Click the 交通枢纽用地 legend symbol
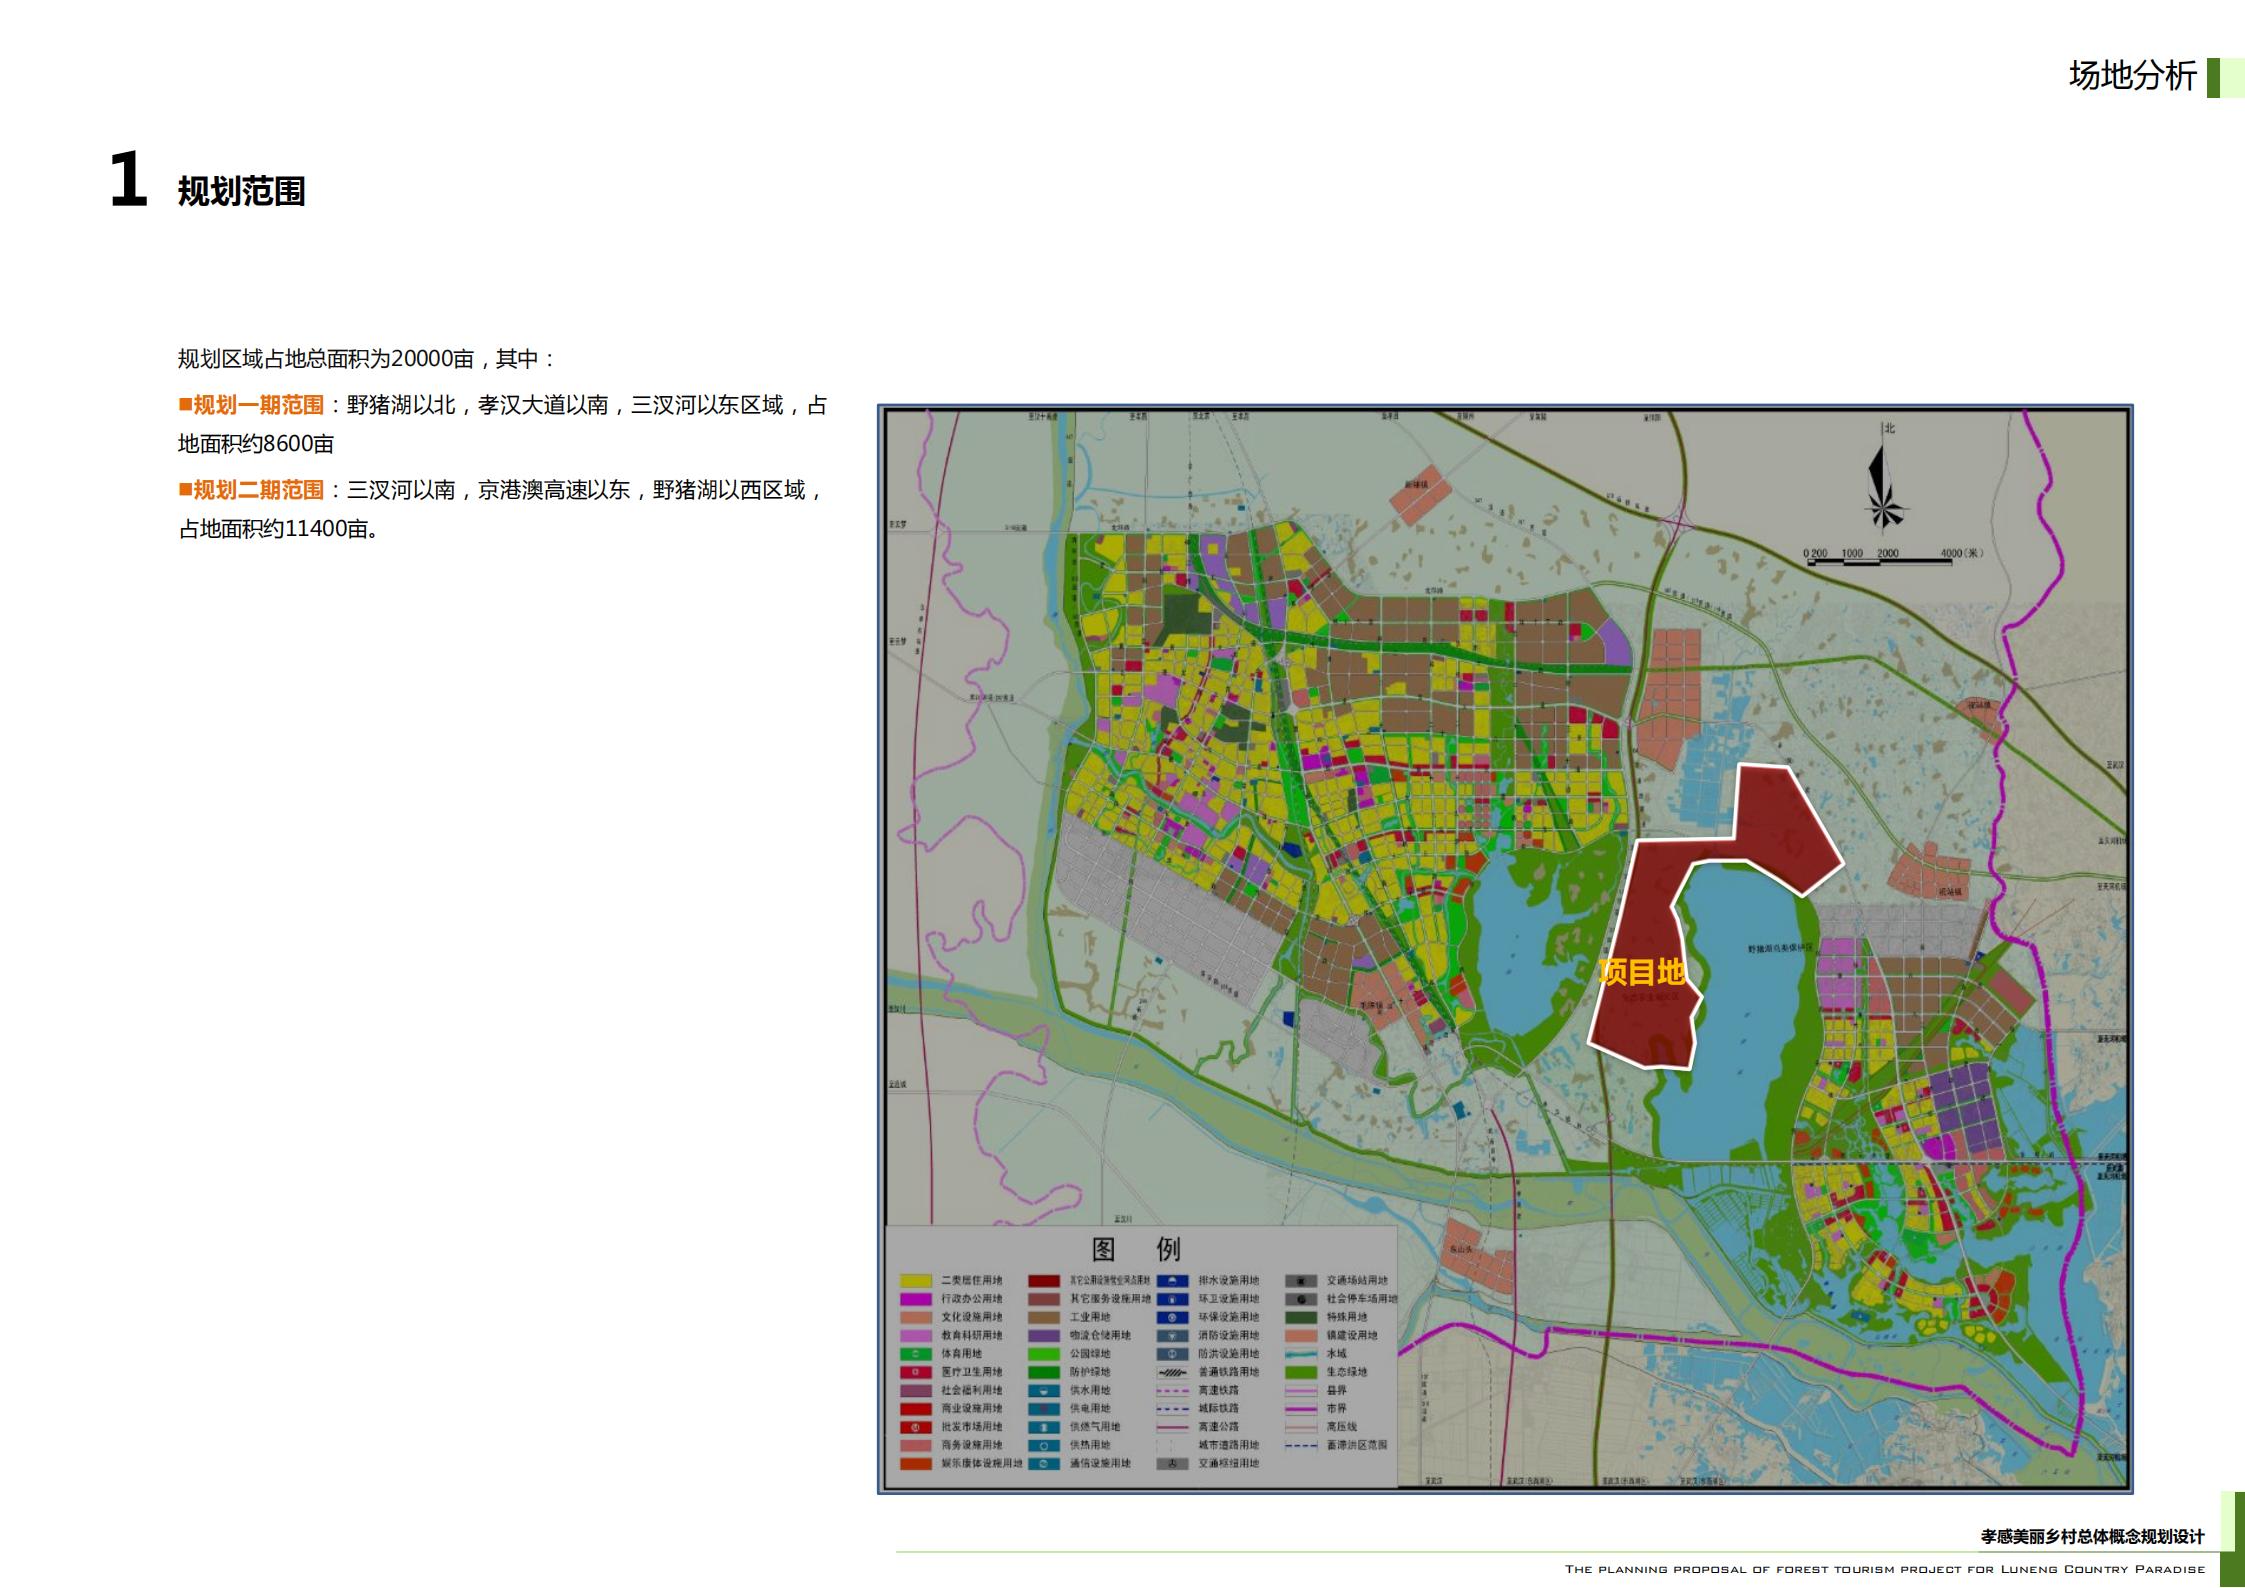 tap(1172, 1464)
